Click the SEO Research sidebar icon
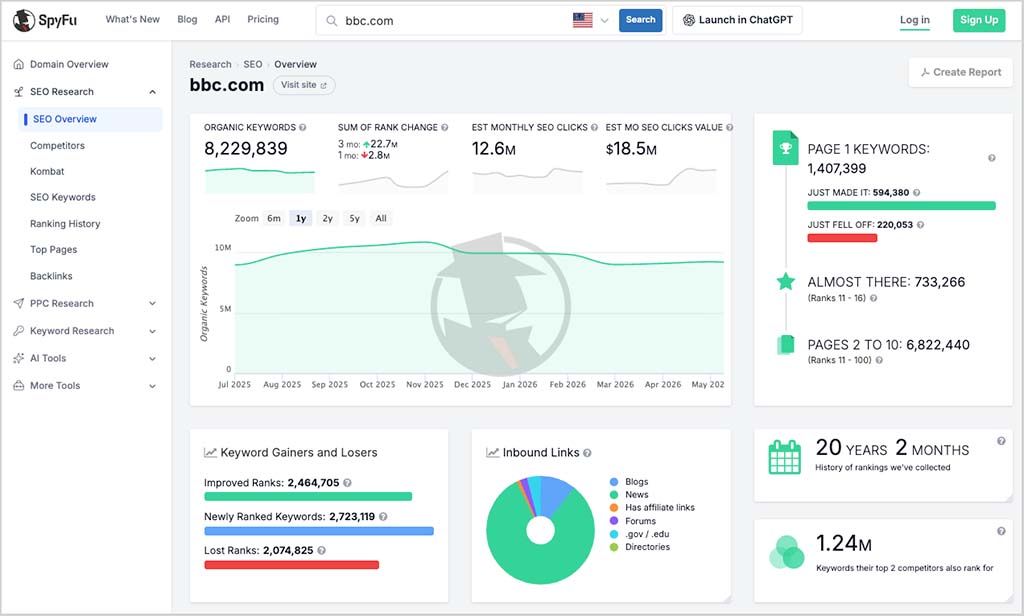The image size is (1024, 616). click(19, 91)
